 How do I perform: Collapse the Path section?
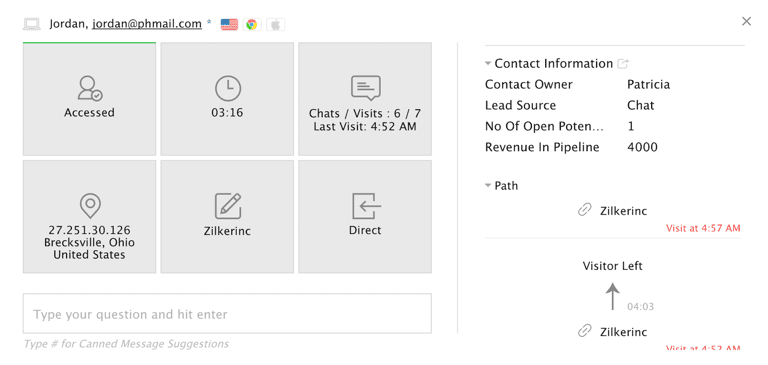click(x=488, y=186)
